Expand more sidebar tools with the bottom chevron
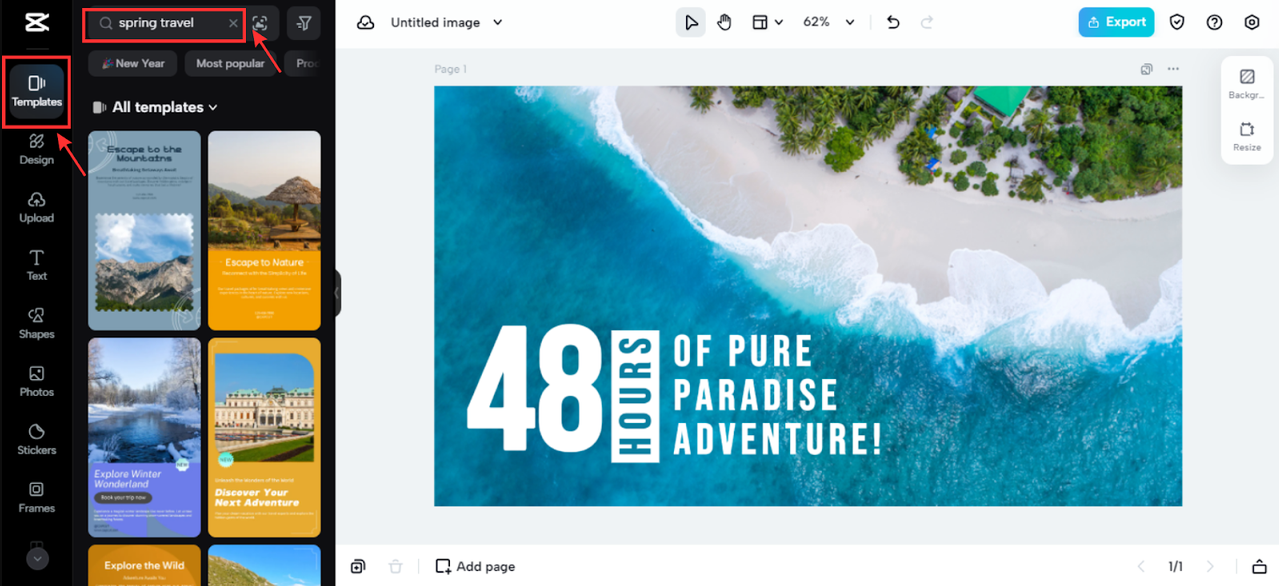Viewport: 1279px width, 586px height. pyautogui.click(x=37, y=559)
